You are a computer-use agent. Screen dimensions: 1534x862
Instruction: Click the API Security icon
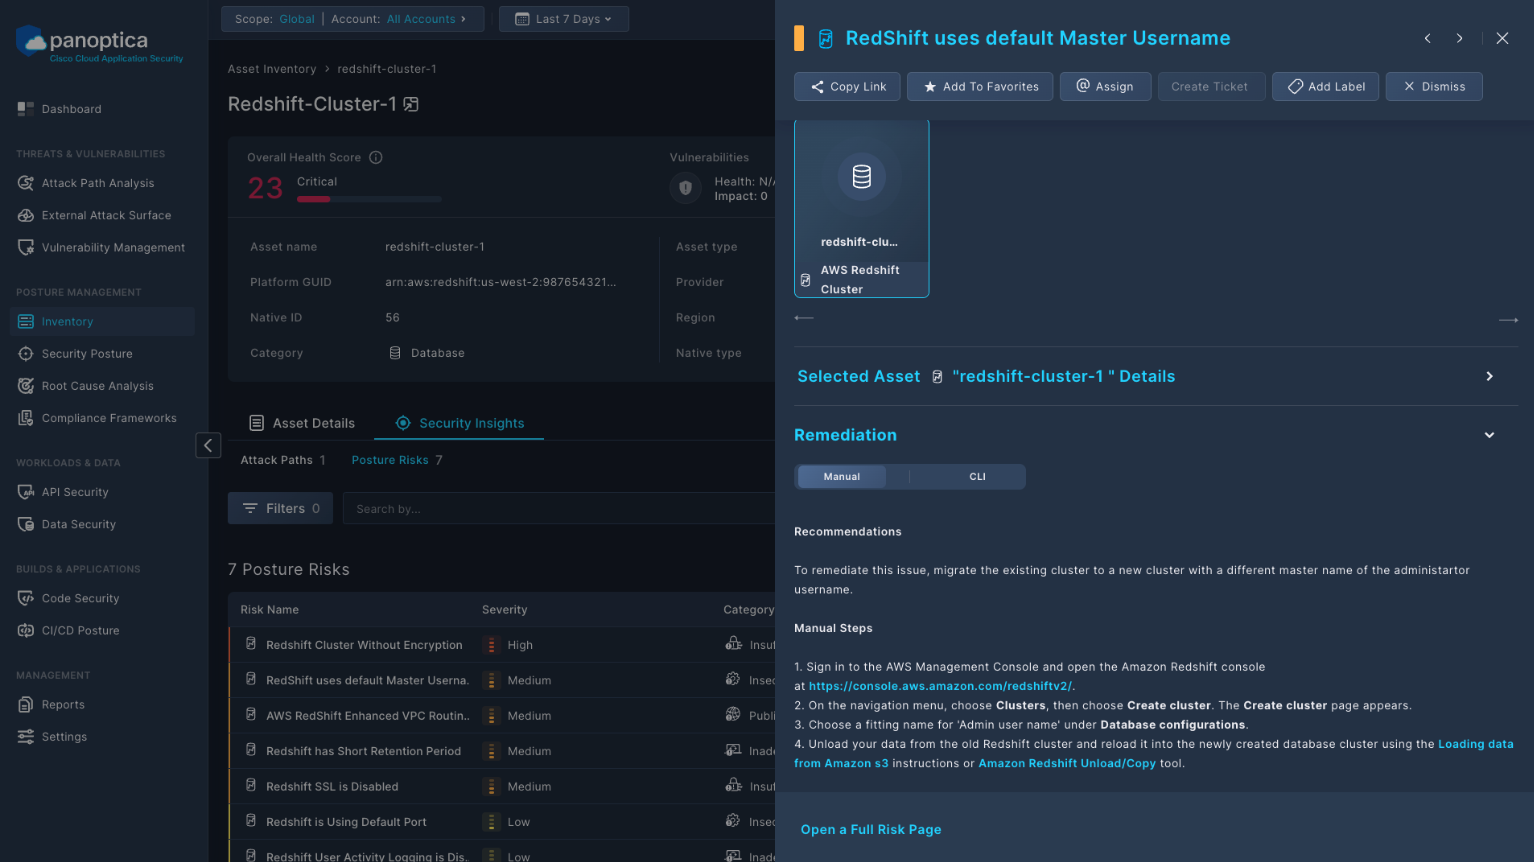(26, 492)
